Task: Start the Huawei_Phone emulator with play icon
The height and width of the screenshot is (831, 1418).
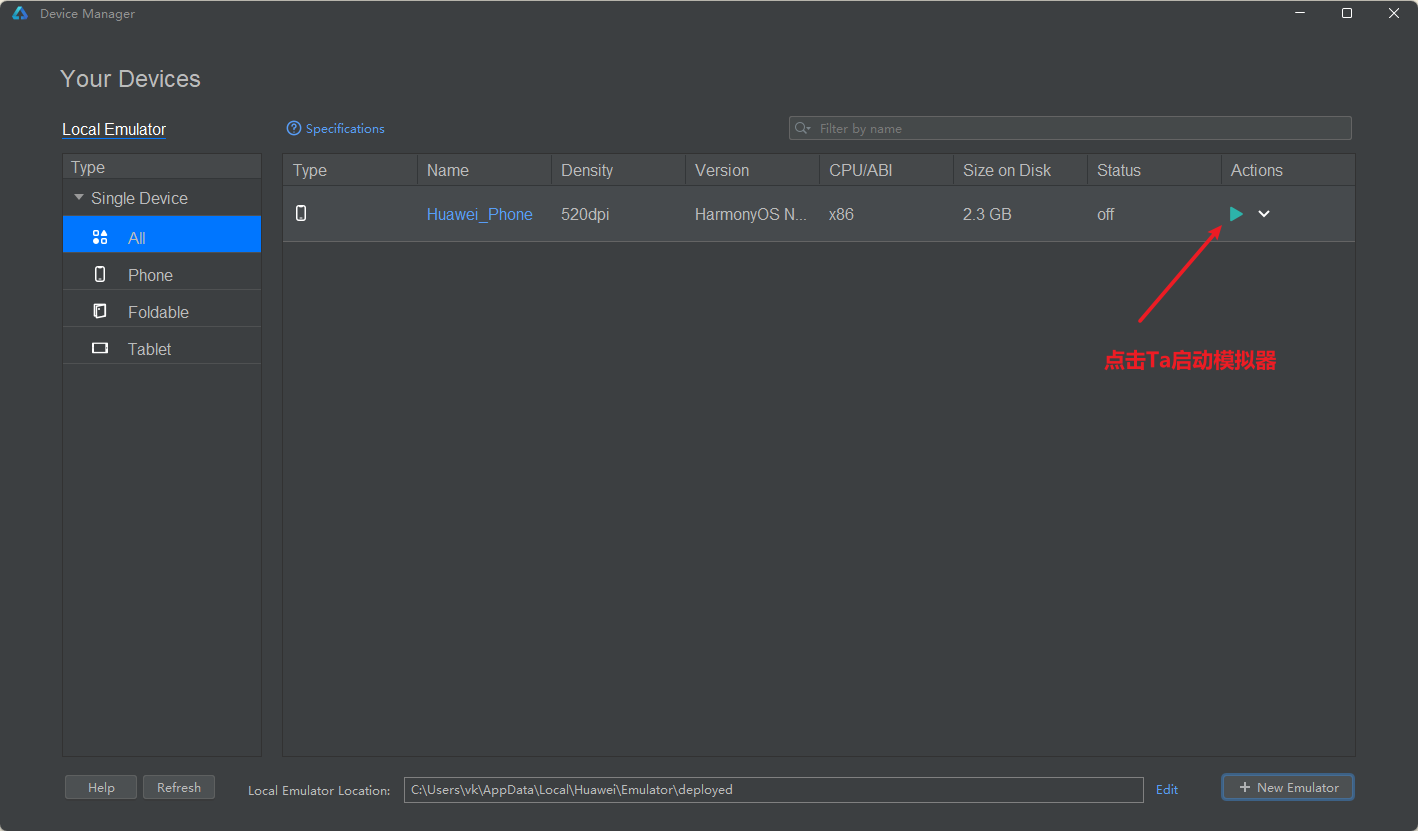Action: 1236,214
